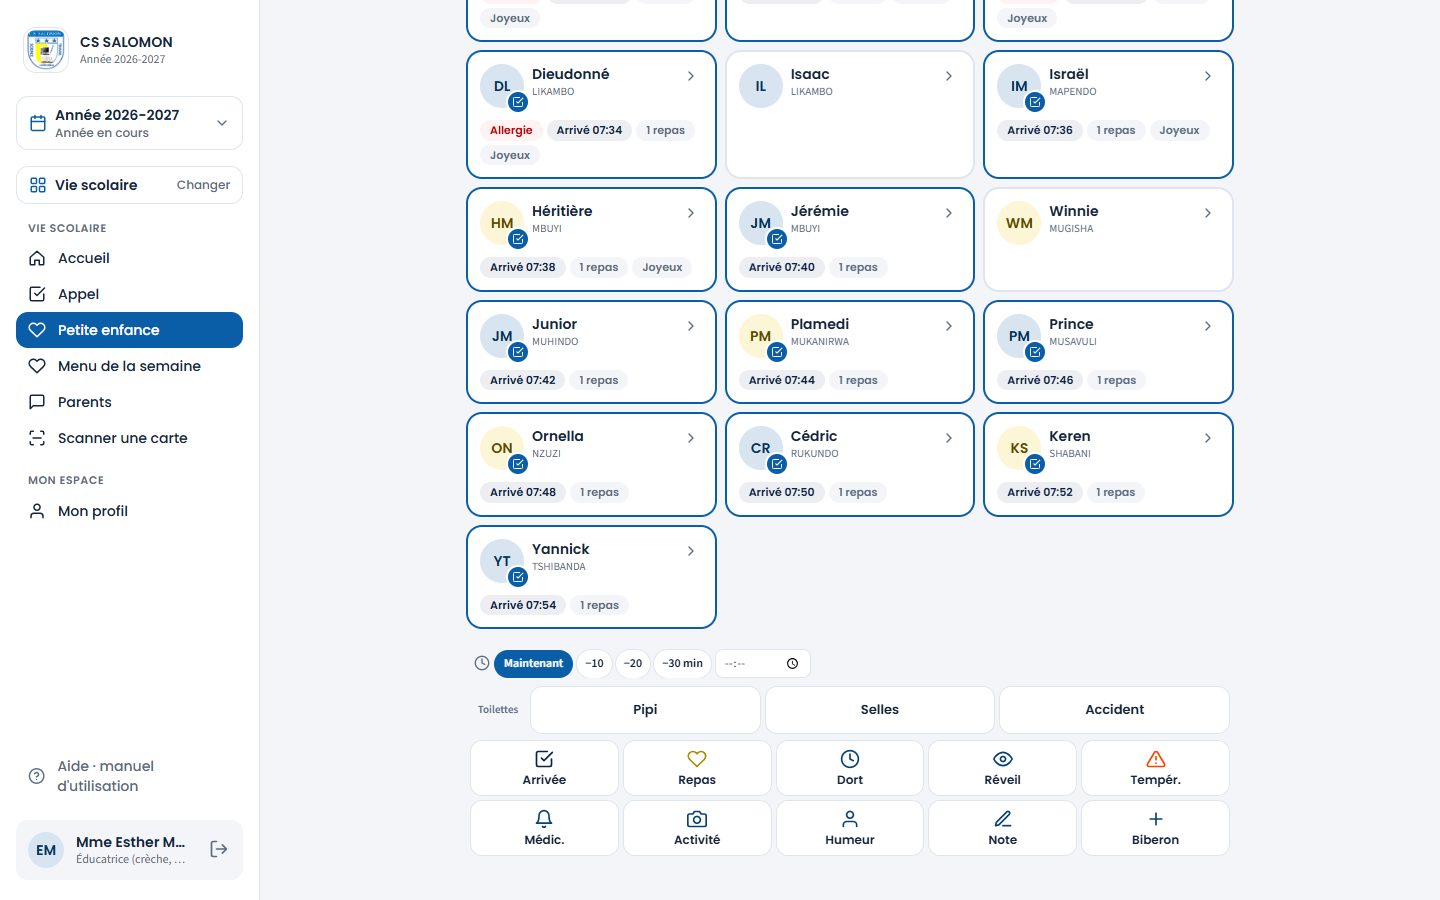Open Mon profil in the sidebar
Screen dimensions: 1440x900
tap(129, 511)
